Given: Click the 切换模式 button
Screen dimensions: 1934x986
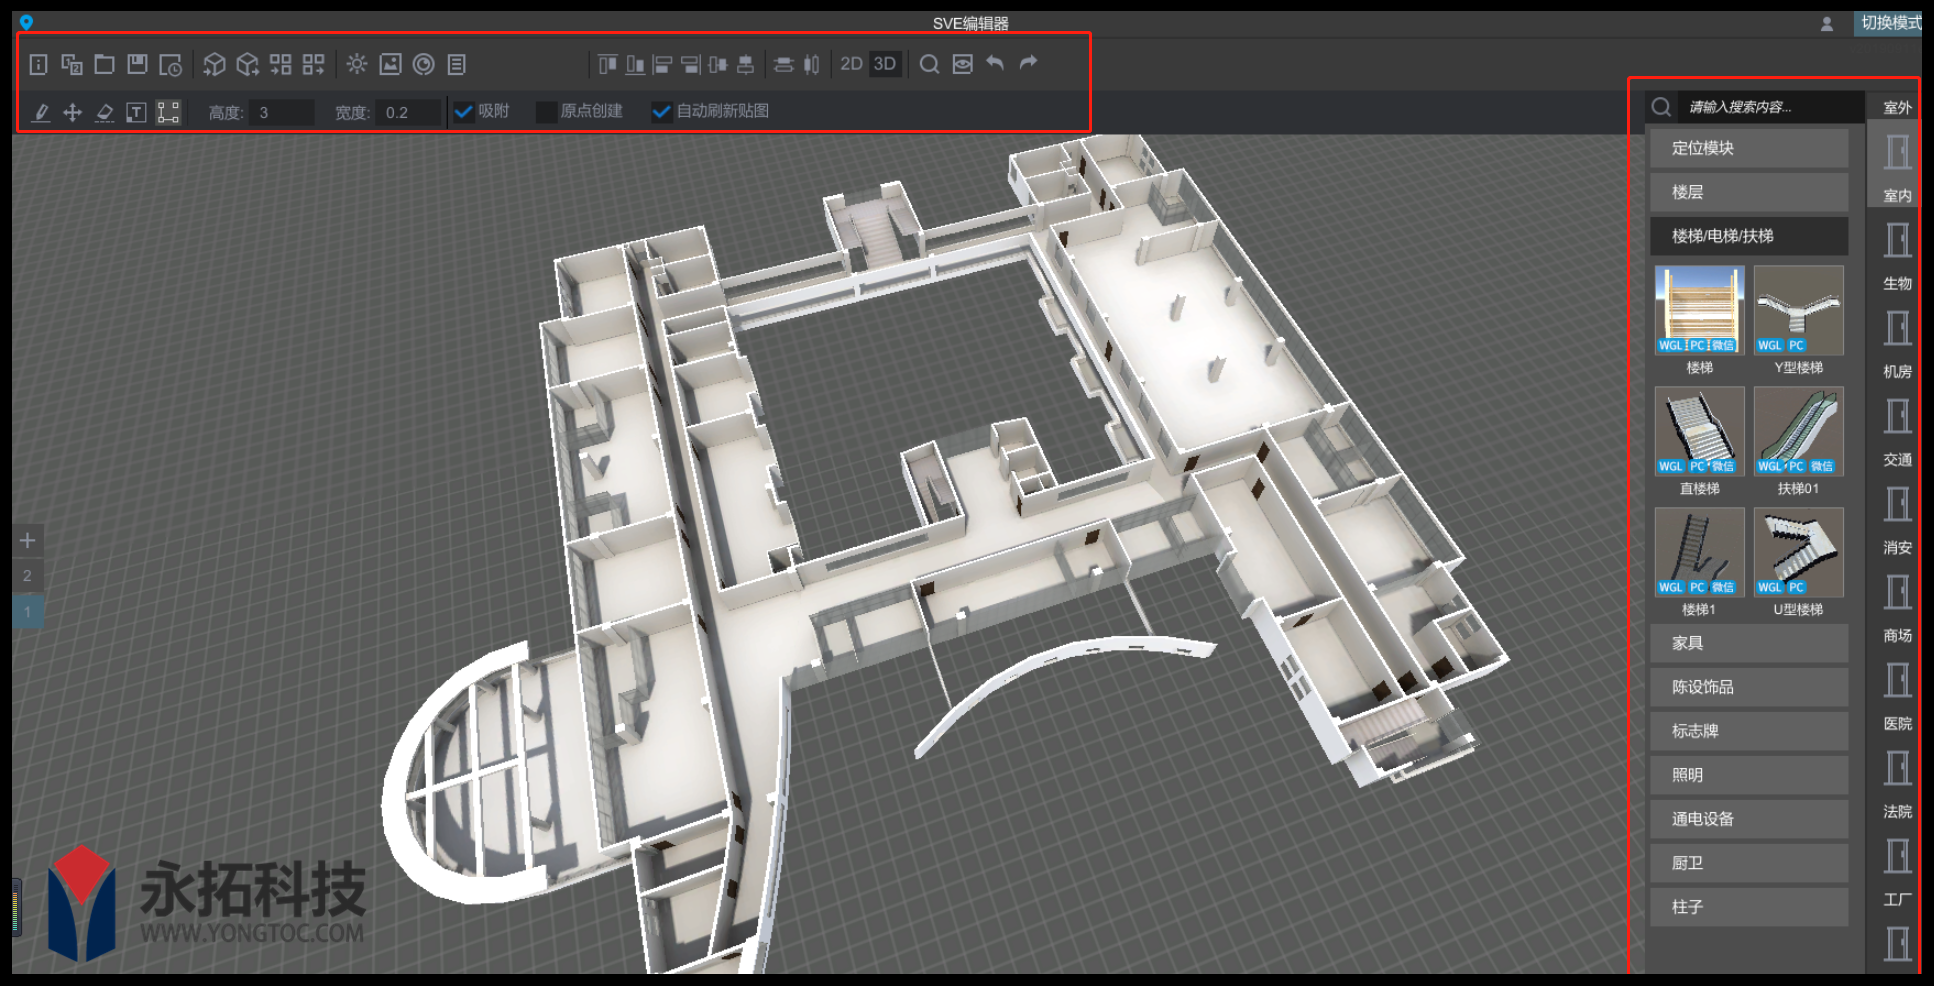Looking at the screenshot, I should [x=1890, y=22].
